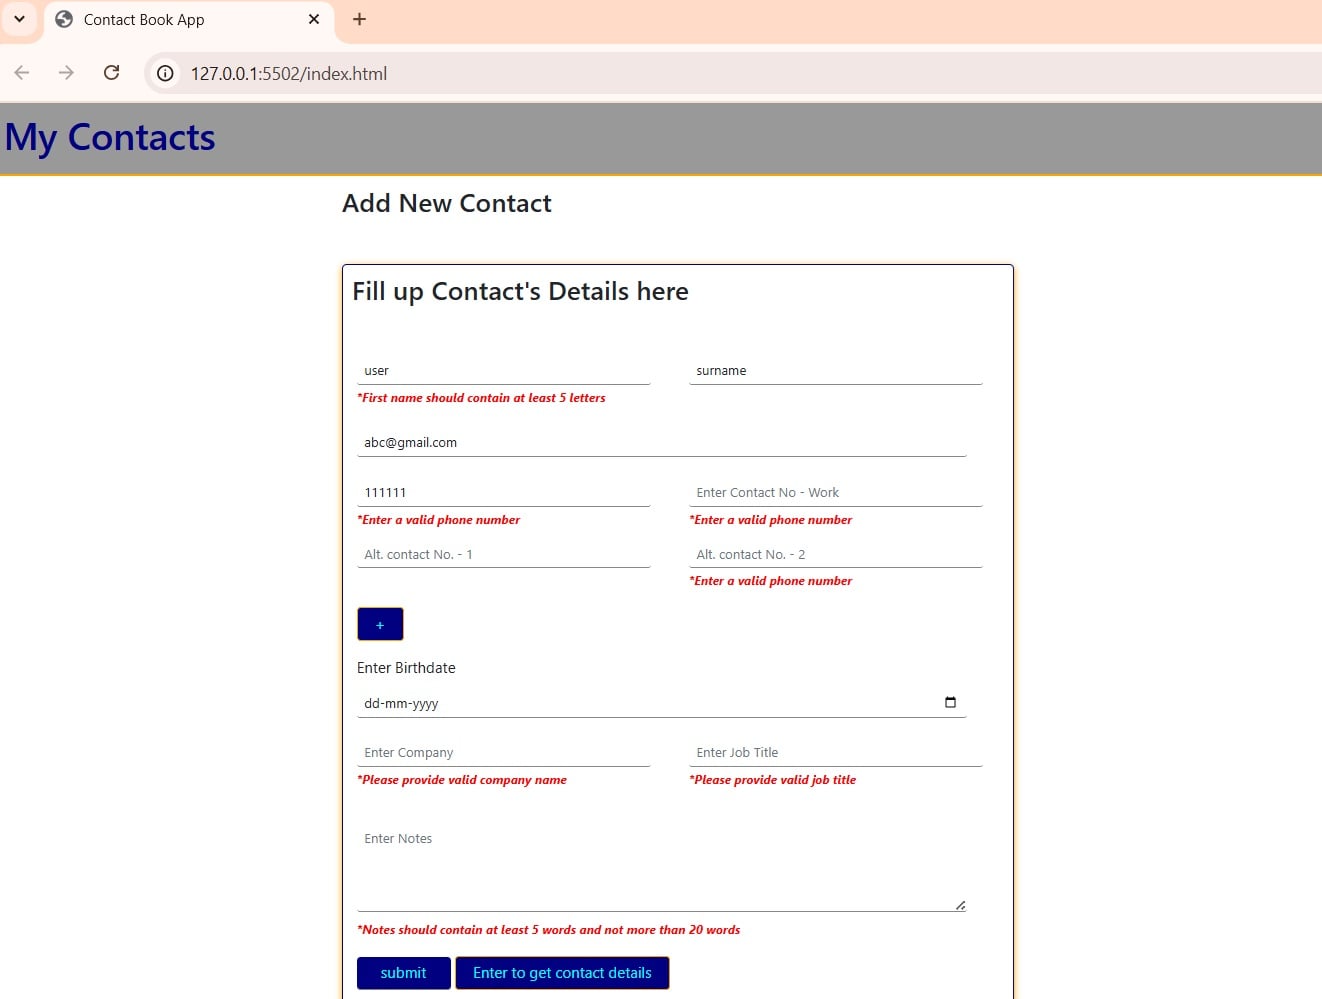Click the browser forward arrow
Screen dimensions: 1322x999
66,73
